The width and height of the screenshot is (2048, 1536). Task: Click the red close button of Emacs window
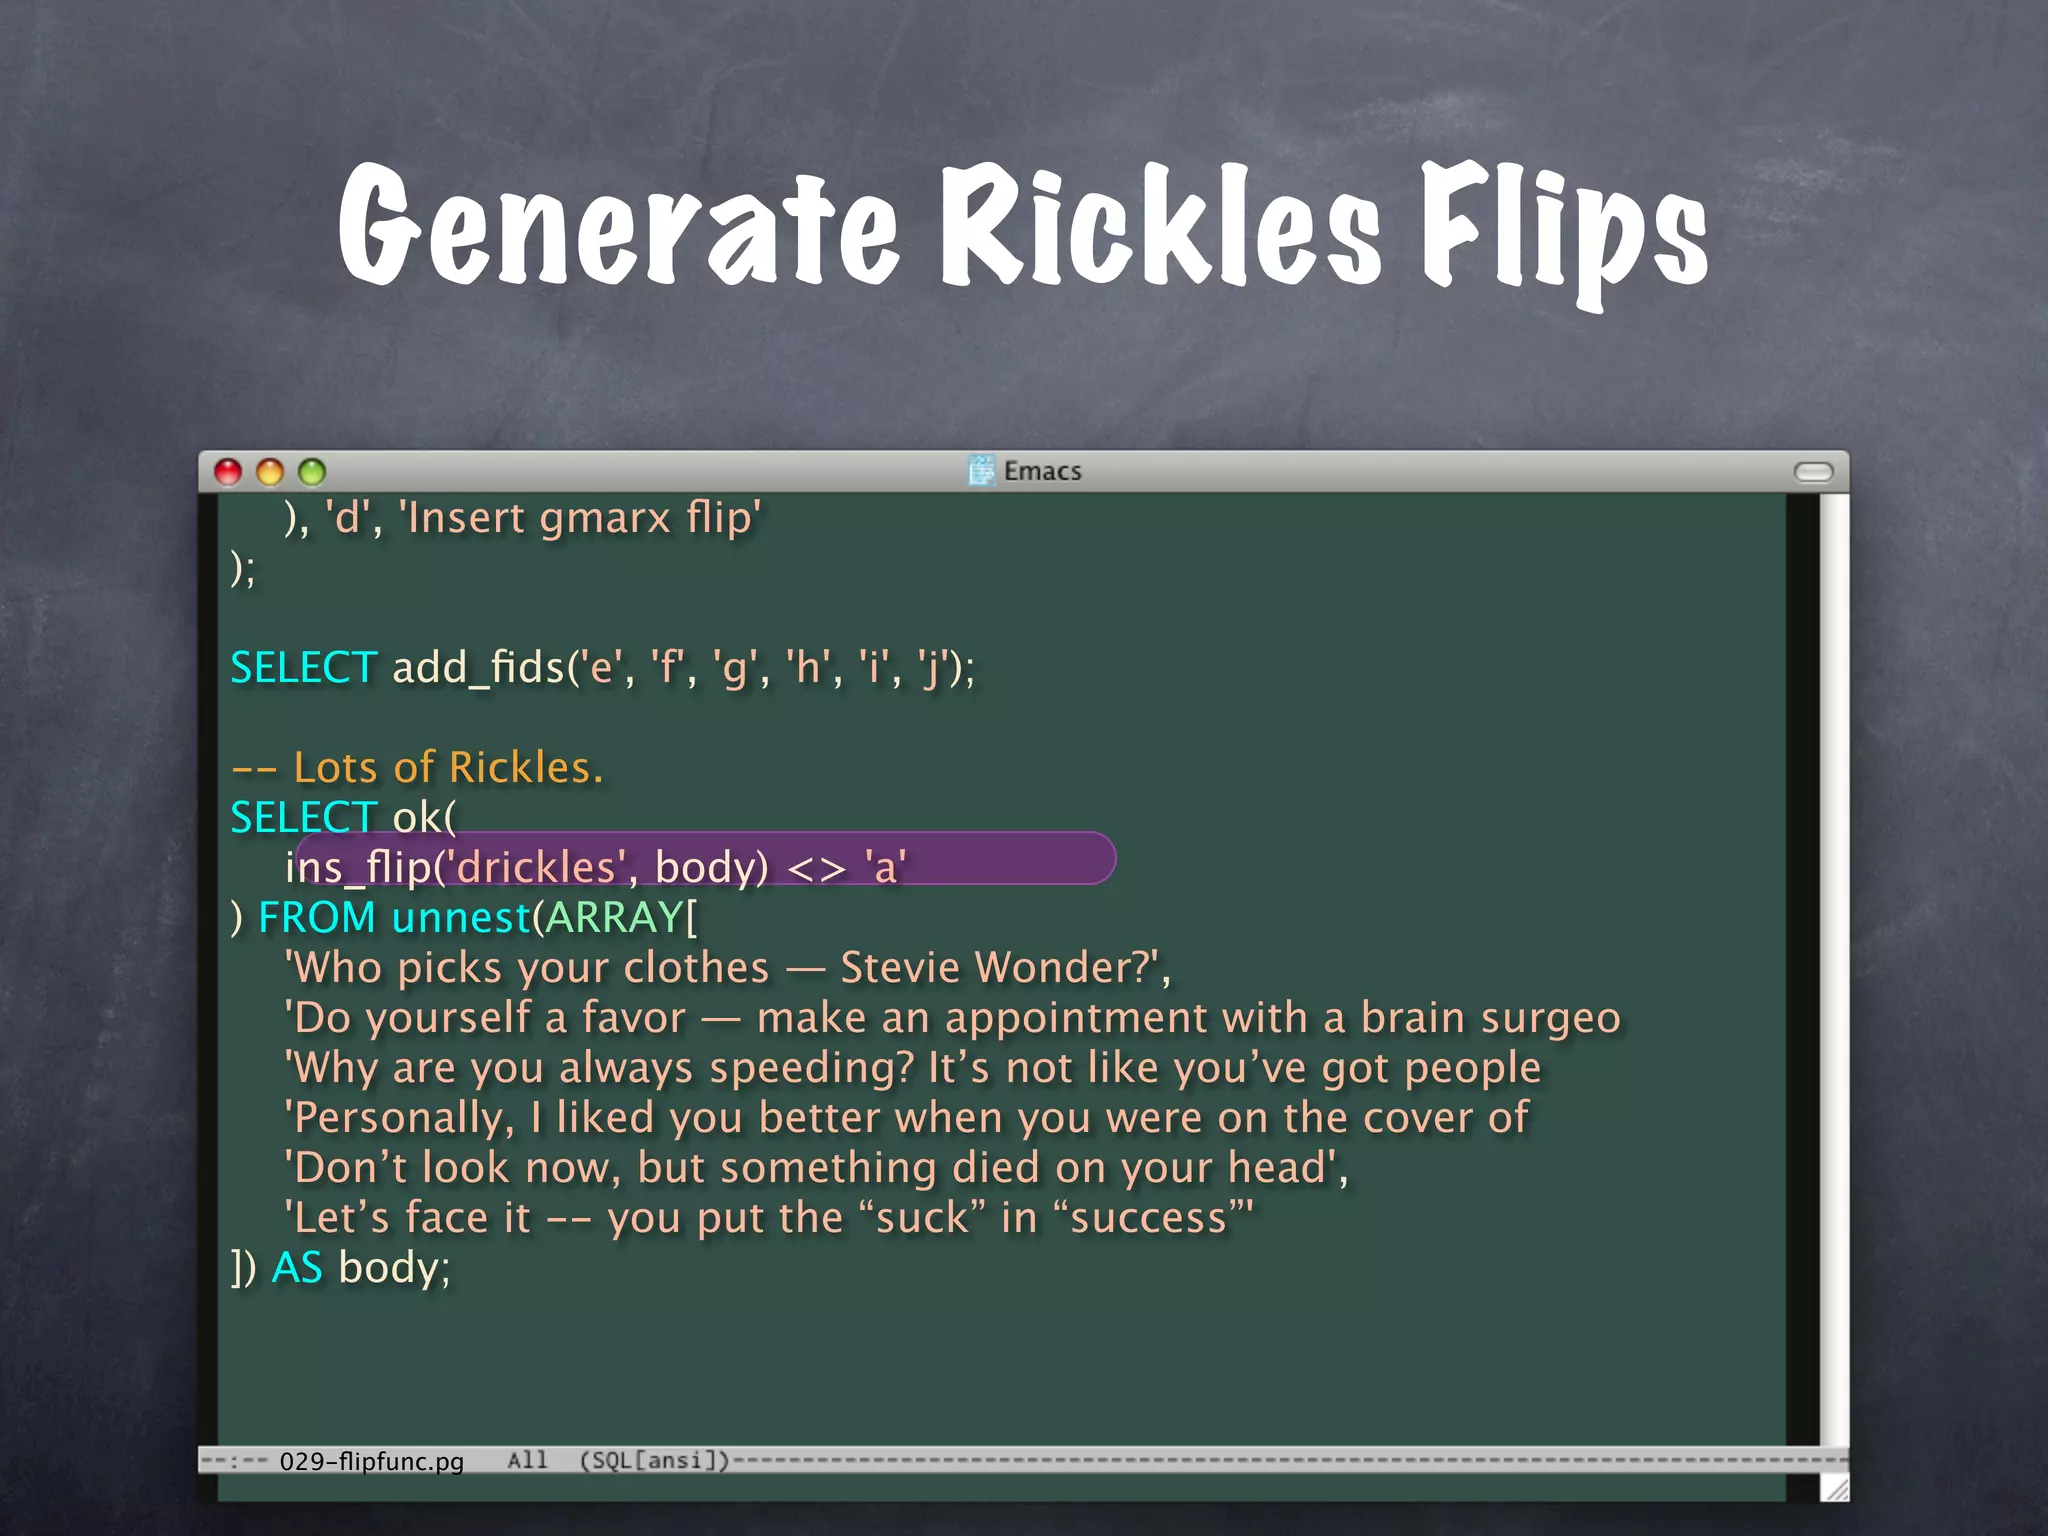coord(228,471)
